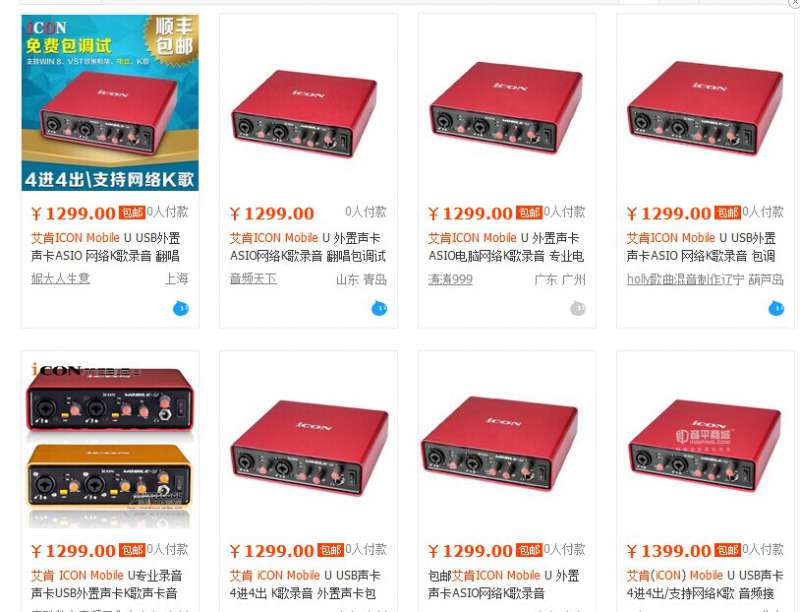Open title 艾肯ICON Mobile U 外置声卡 翻唱包调试
The image size is (800, 612).
click(x=308, y=247)
